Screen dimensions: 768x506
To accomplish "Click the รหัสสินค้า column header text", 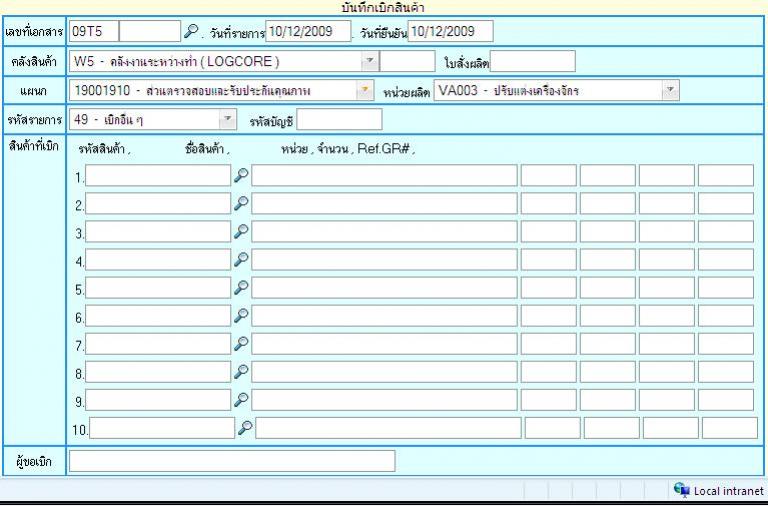I will coord(103,149).
